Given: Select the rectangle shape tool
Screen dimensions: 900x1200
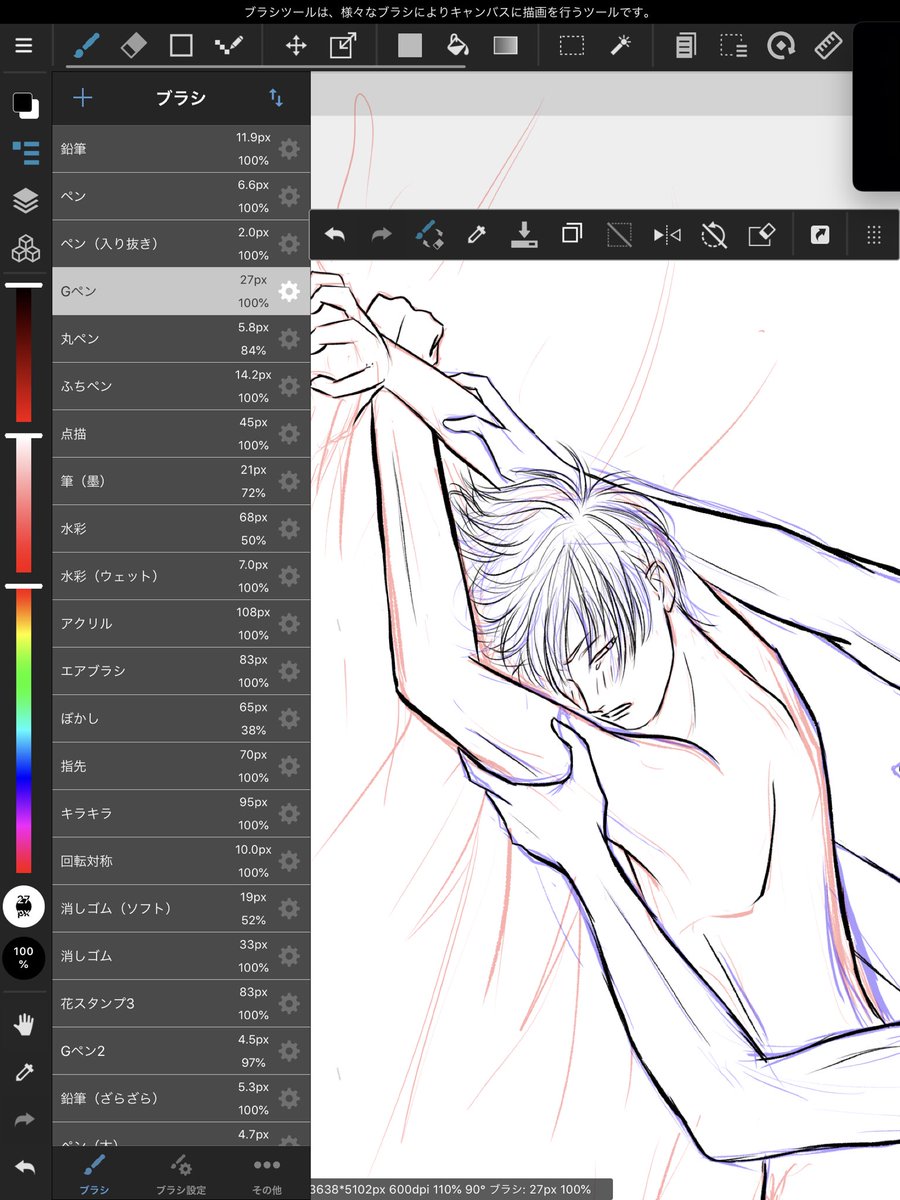Looking at the screenshot, I should (x=181, y=46).
